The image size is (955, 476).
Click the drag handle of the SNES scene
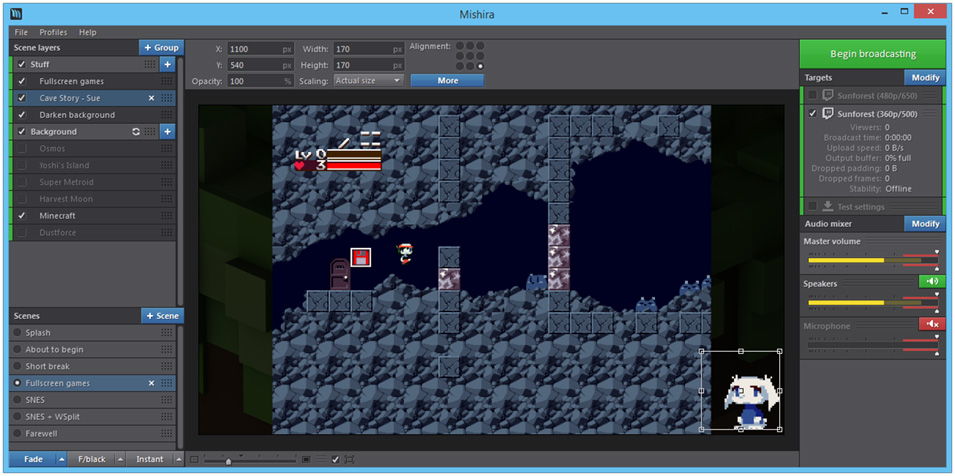pyautogui.click(x=166, y=400)
